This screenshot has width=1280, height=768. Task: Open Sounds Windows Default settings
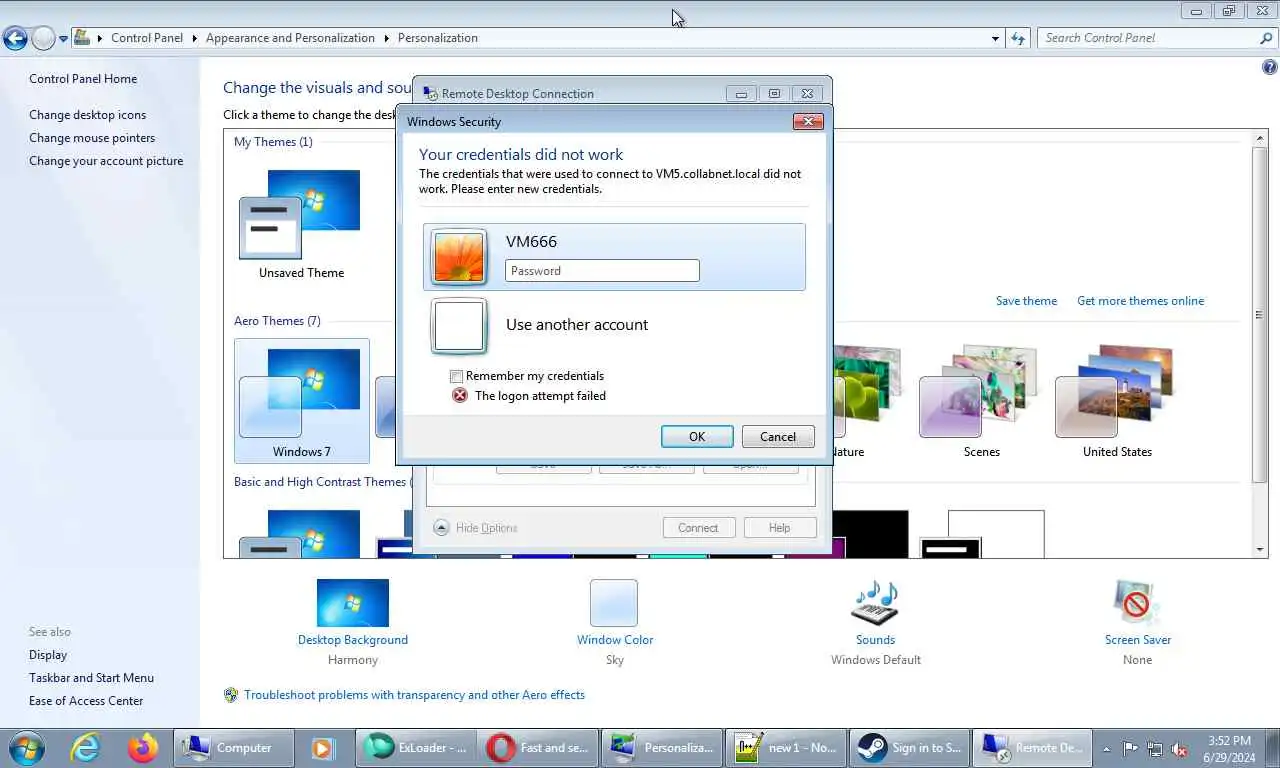875,621
